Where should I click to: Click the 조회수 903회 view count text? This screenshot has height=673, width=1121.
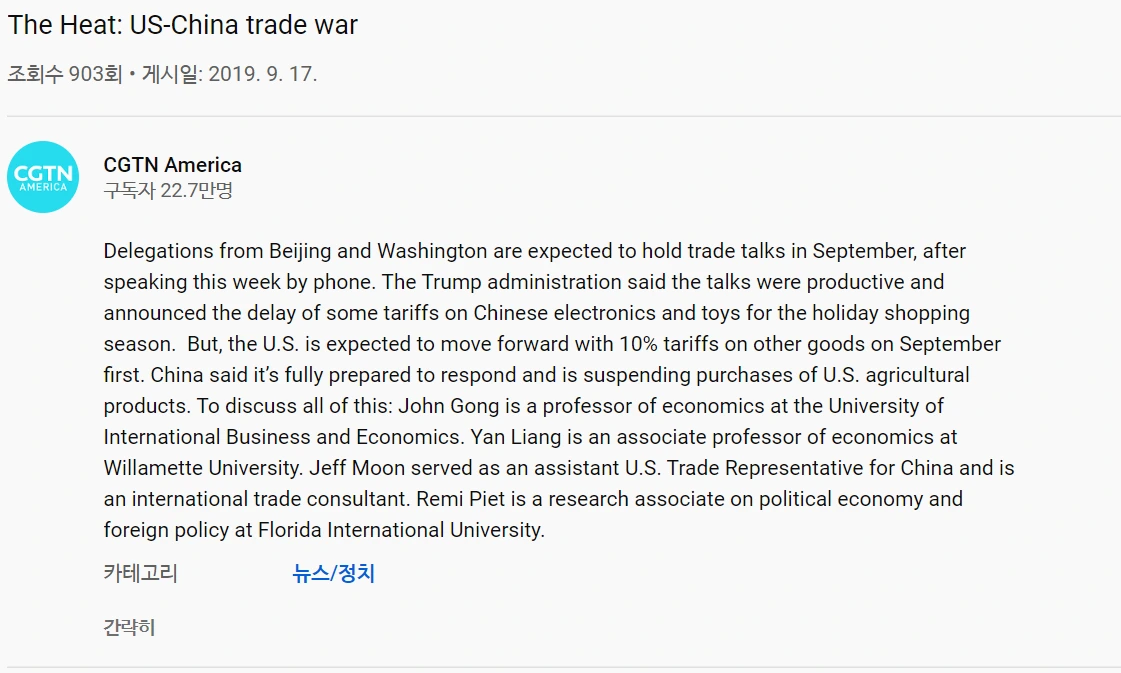coord(64,74)
